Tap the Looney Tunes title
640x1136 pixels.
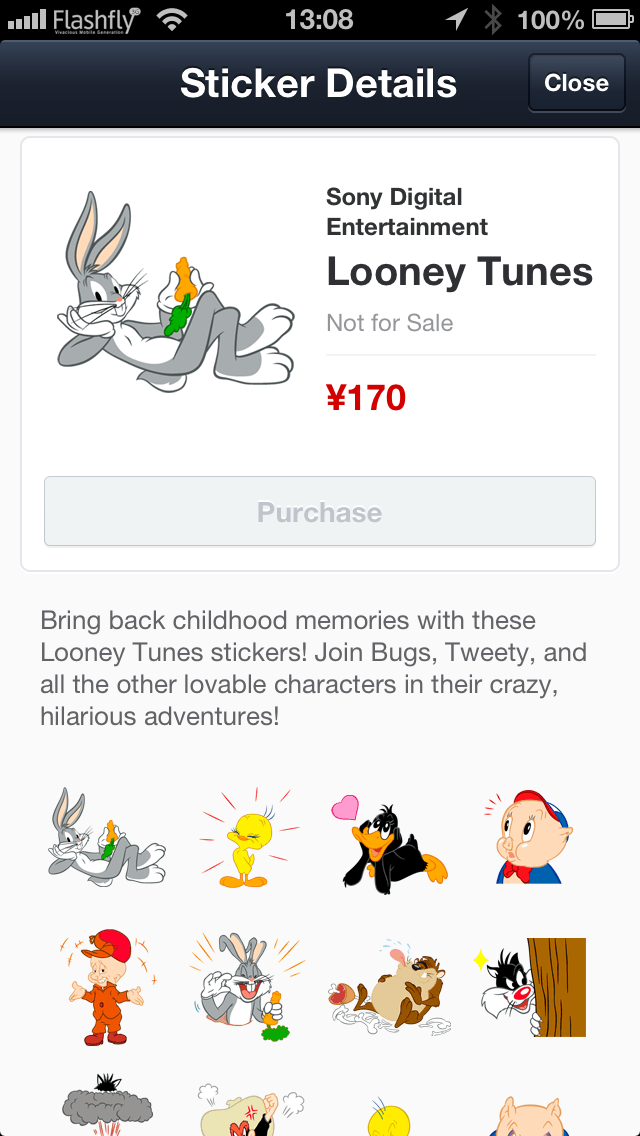point(459,272)
